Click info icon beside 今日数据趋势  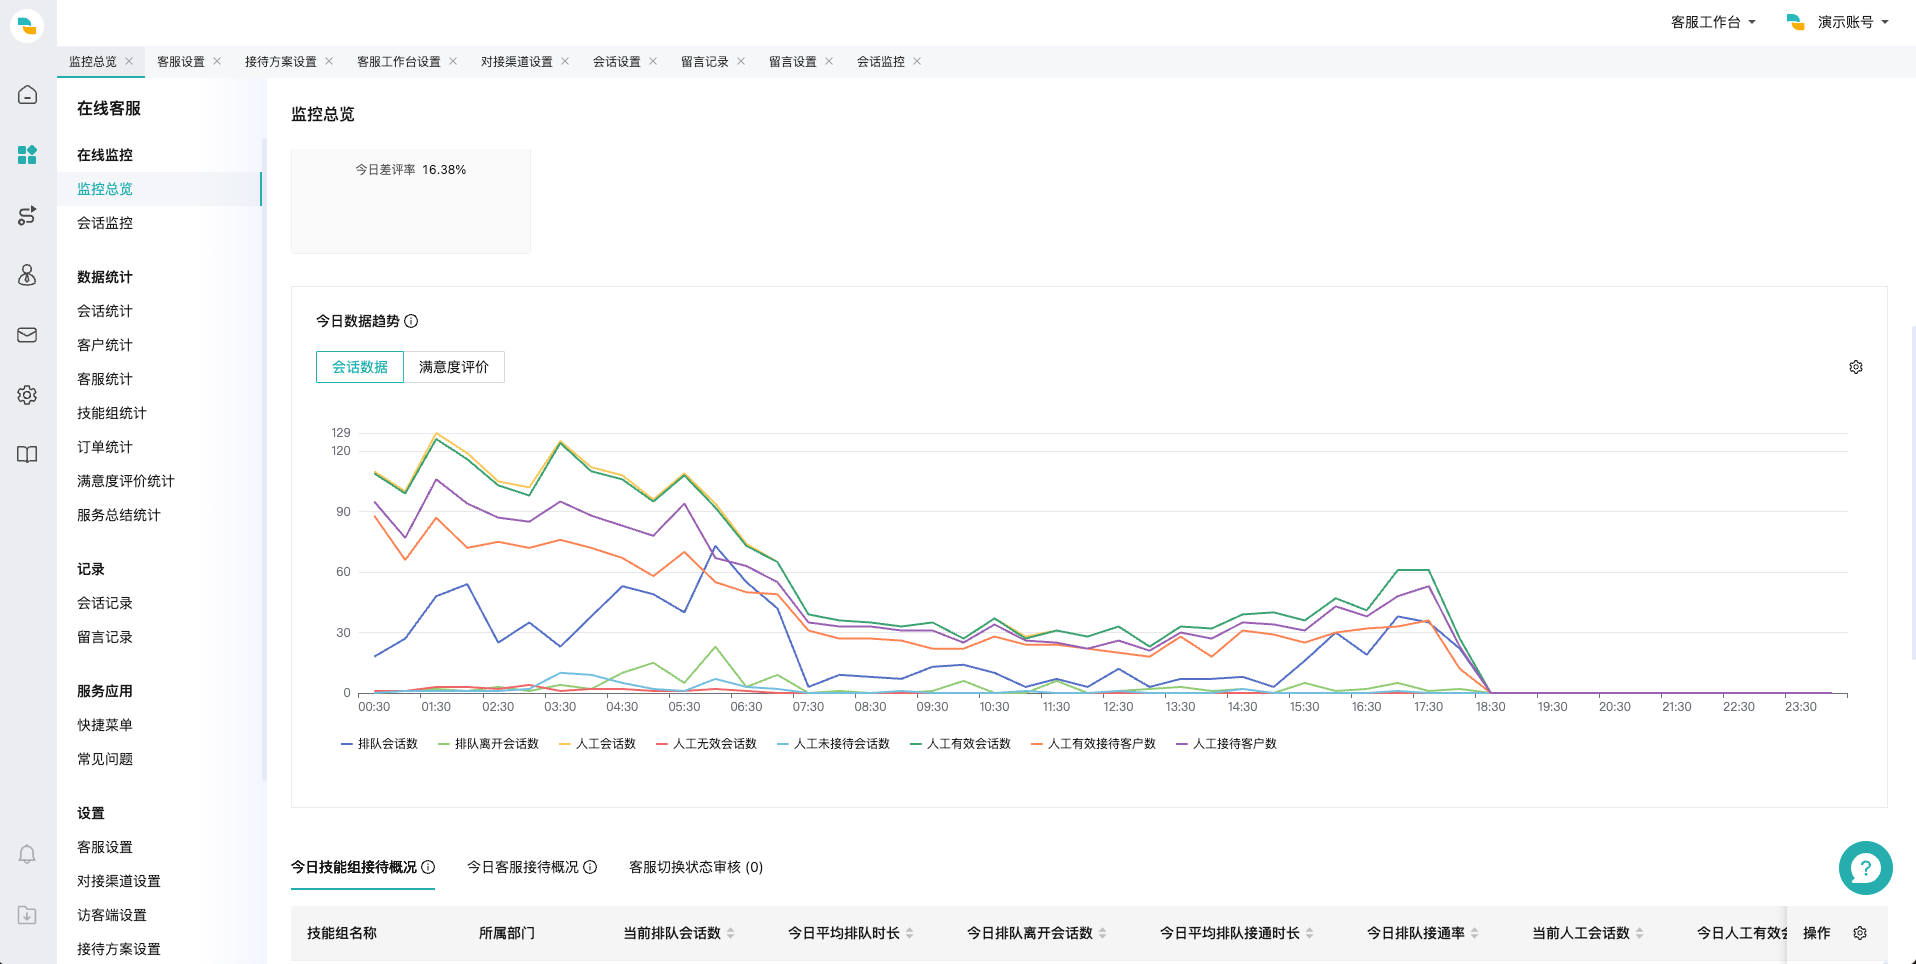(x=411, y=321)
